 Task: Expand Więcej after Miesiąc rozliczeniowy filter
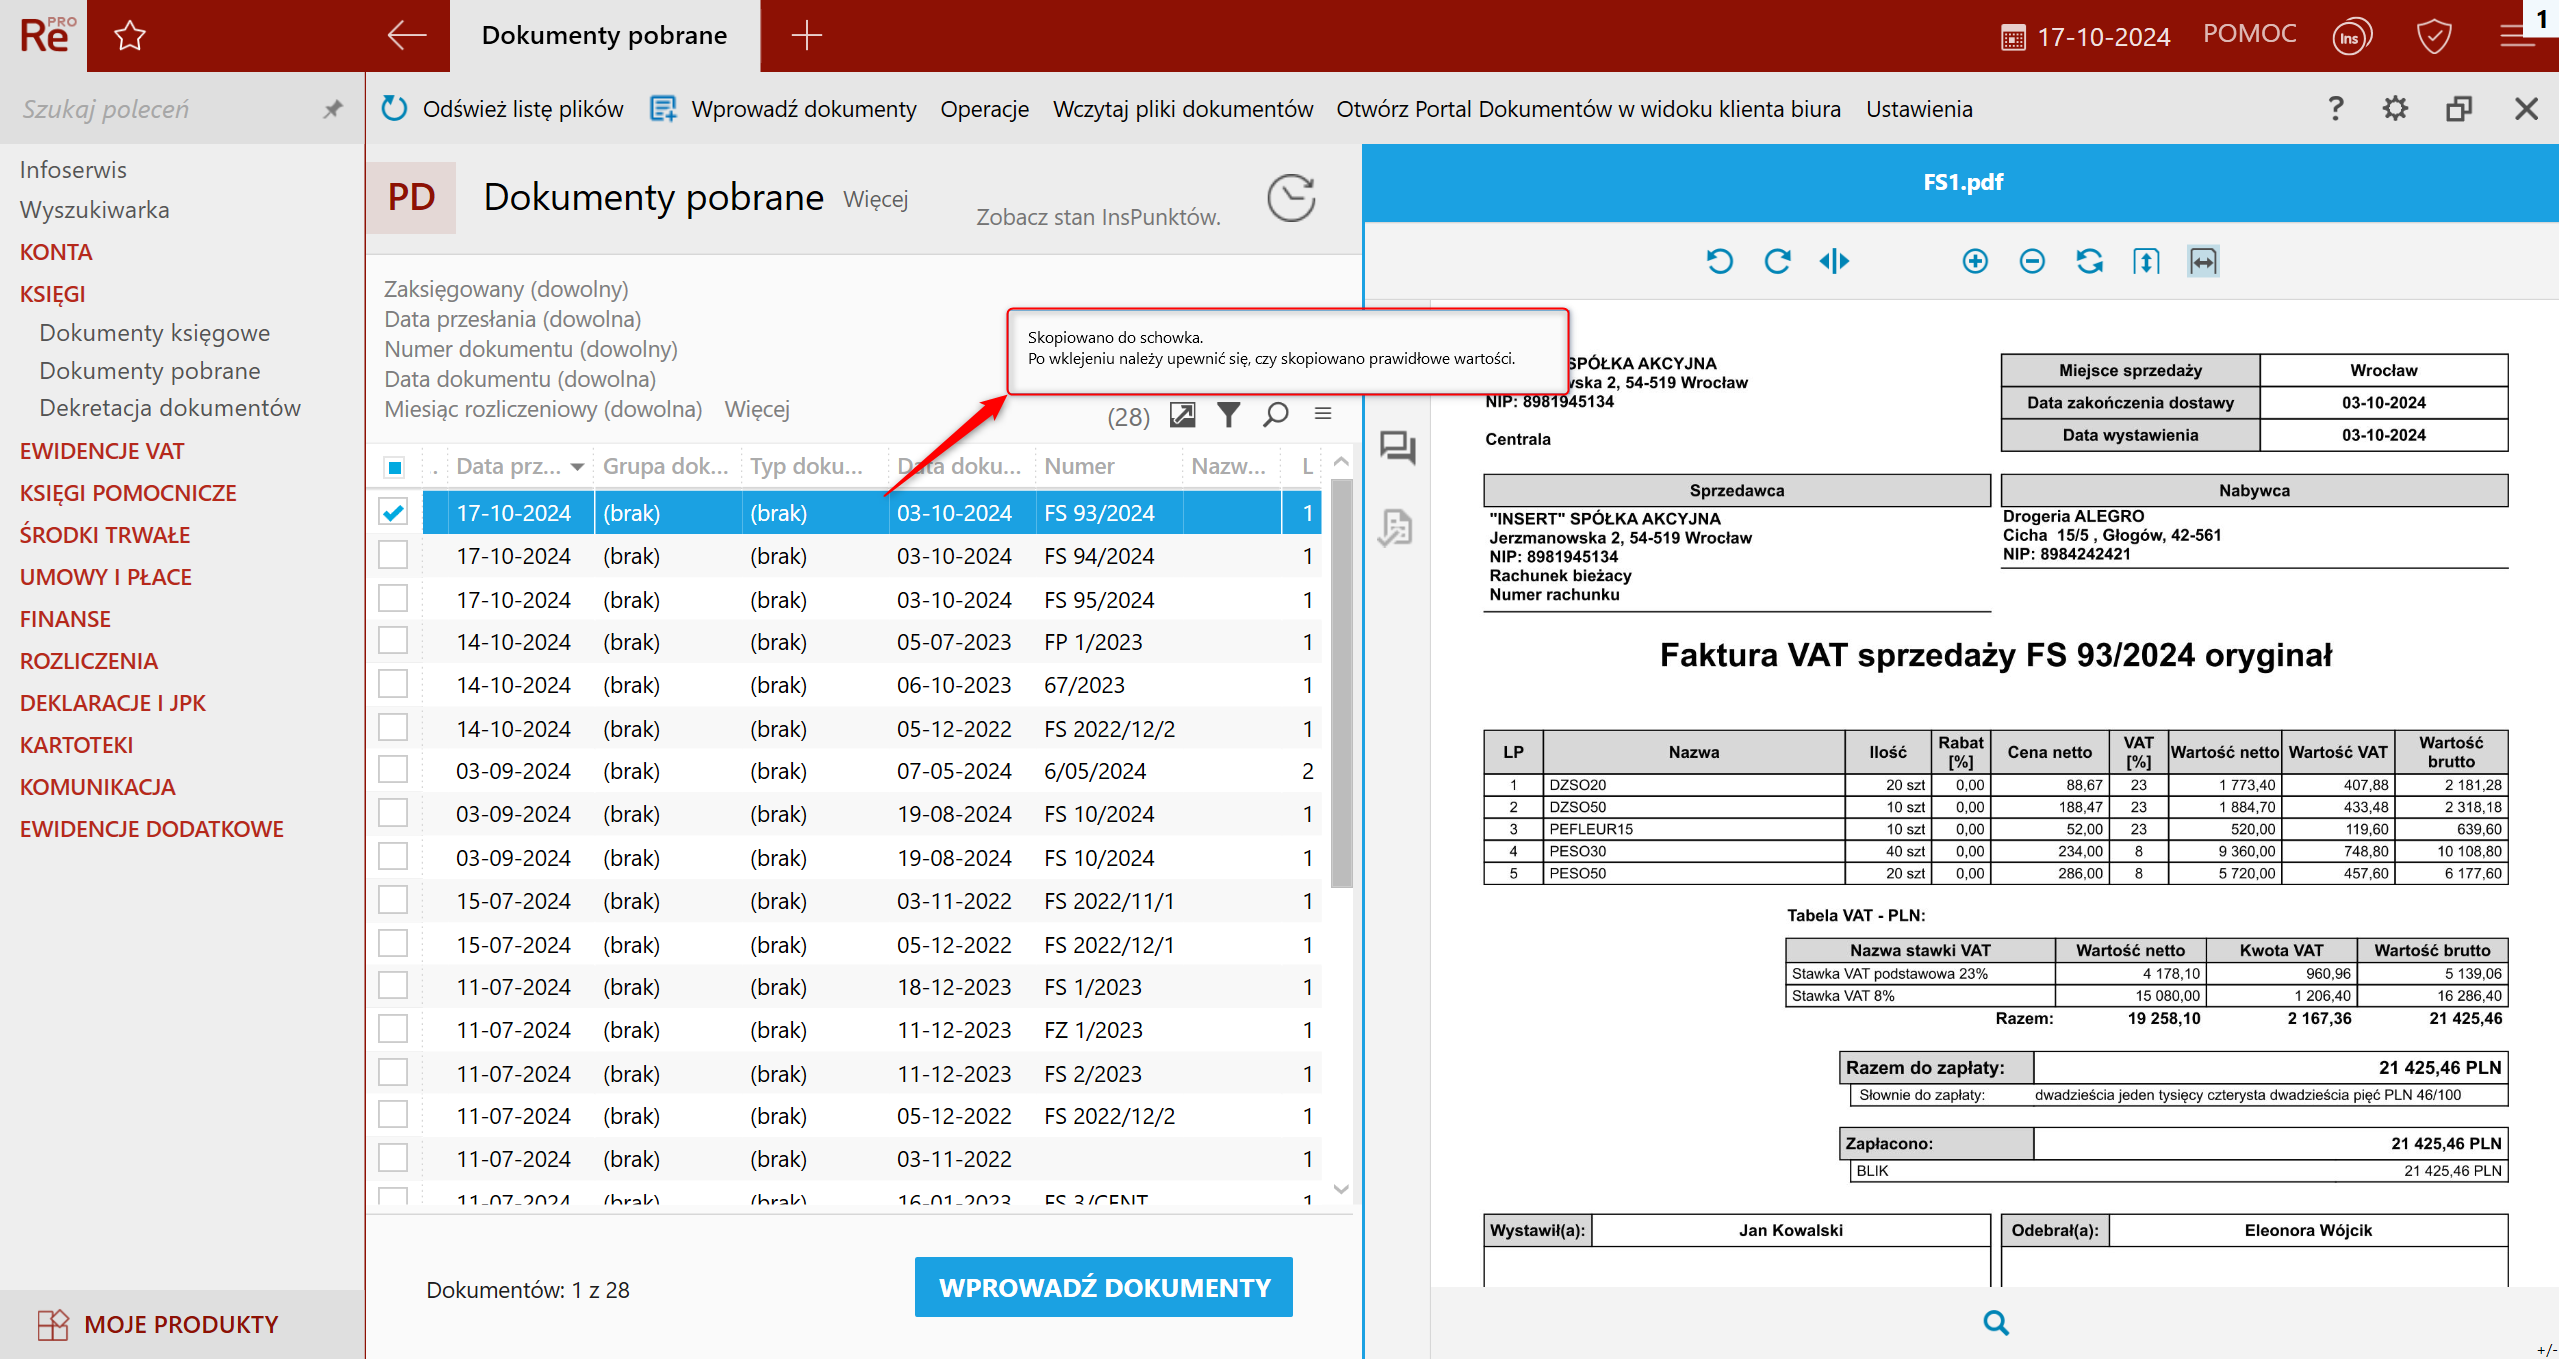[x=756, y=409]
